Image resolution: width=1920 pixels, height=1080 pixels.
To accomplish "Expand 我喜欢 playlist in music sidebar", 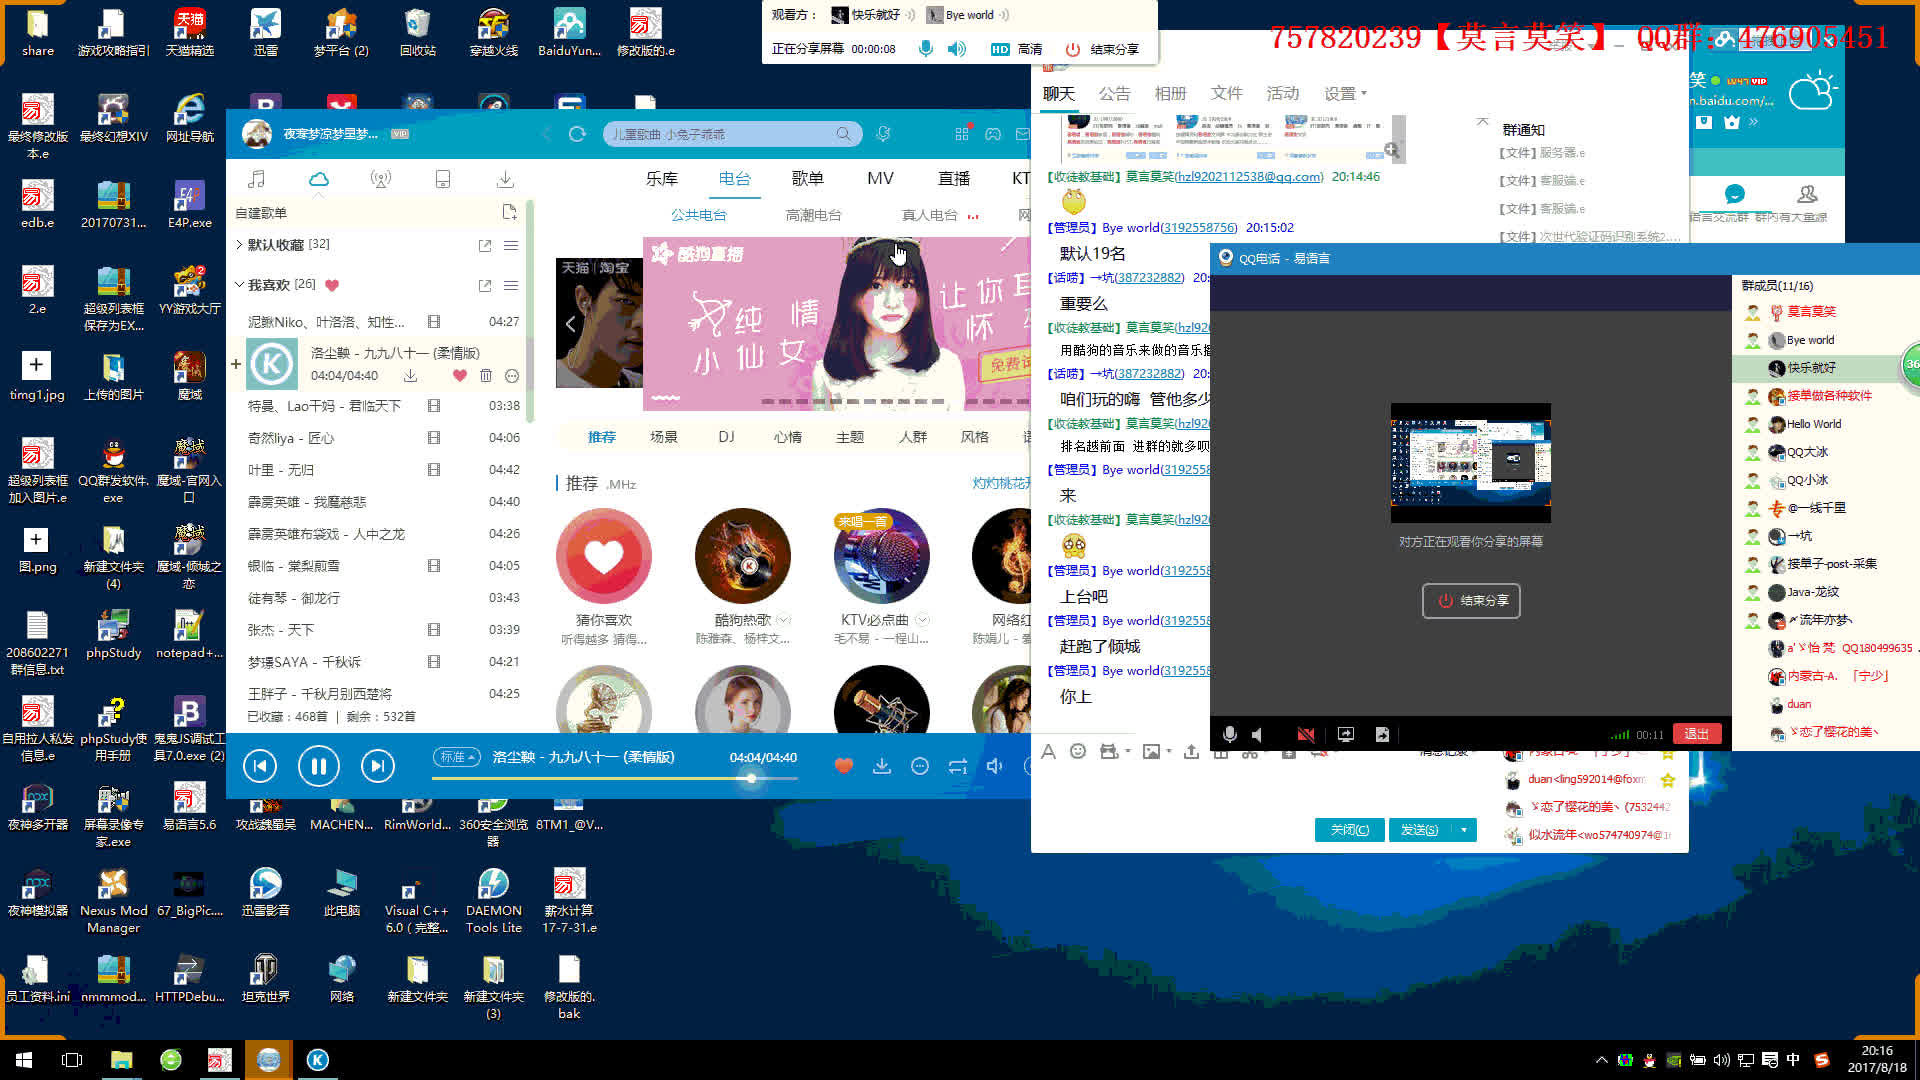I will pos(237,284).
